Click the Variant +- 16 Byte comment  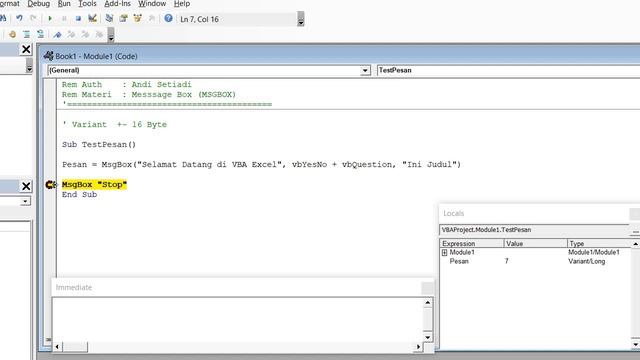tap(114, 124)
